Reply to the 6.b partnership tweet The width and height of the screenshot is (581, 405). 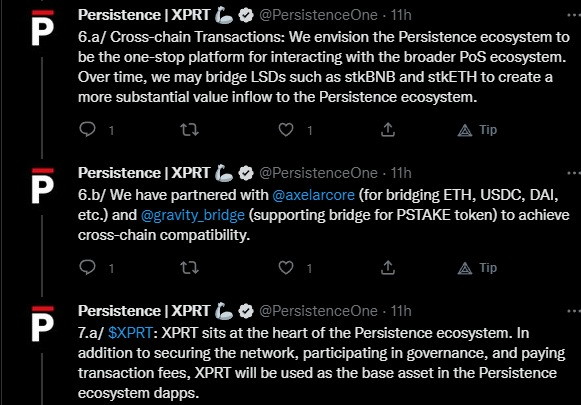pyautogui.click(x=87, y=268)
